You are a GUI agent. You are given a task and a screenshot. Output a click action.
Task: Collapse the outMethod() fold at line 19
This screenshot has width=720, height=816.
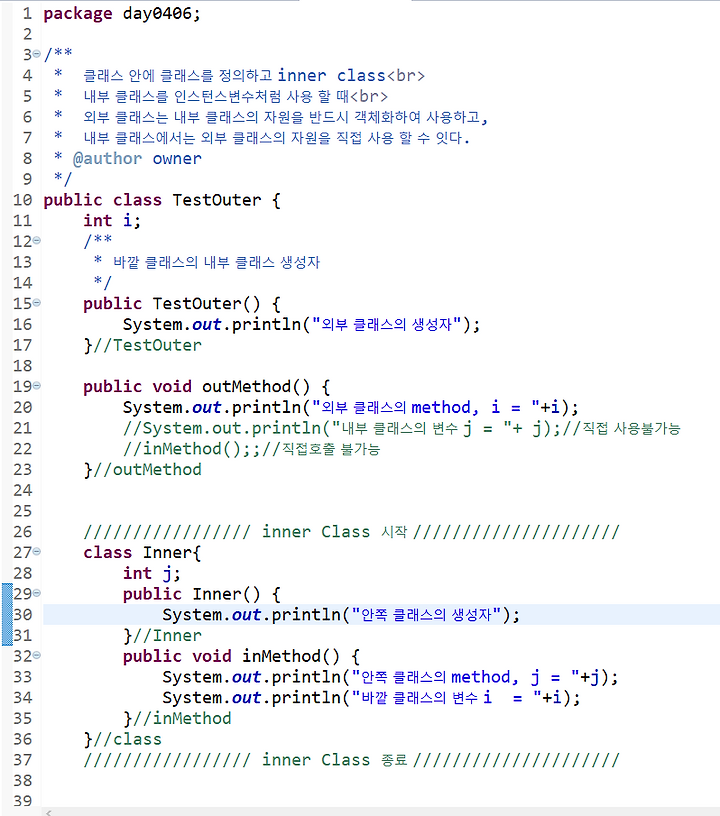click(x=36, y=386)
